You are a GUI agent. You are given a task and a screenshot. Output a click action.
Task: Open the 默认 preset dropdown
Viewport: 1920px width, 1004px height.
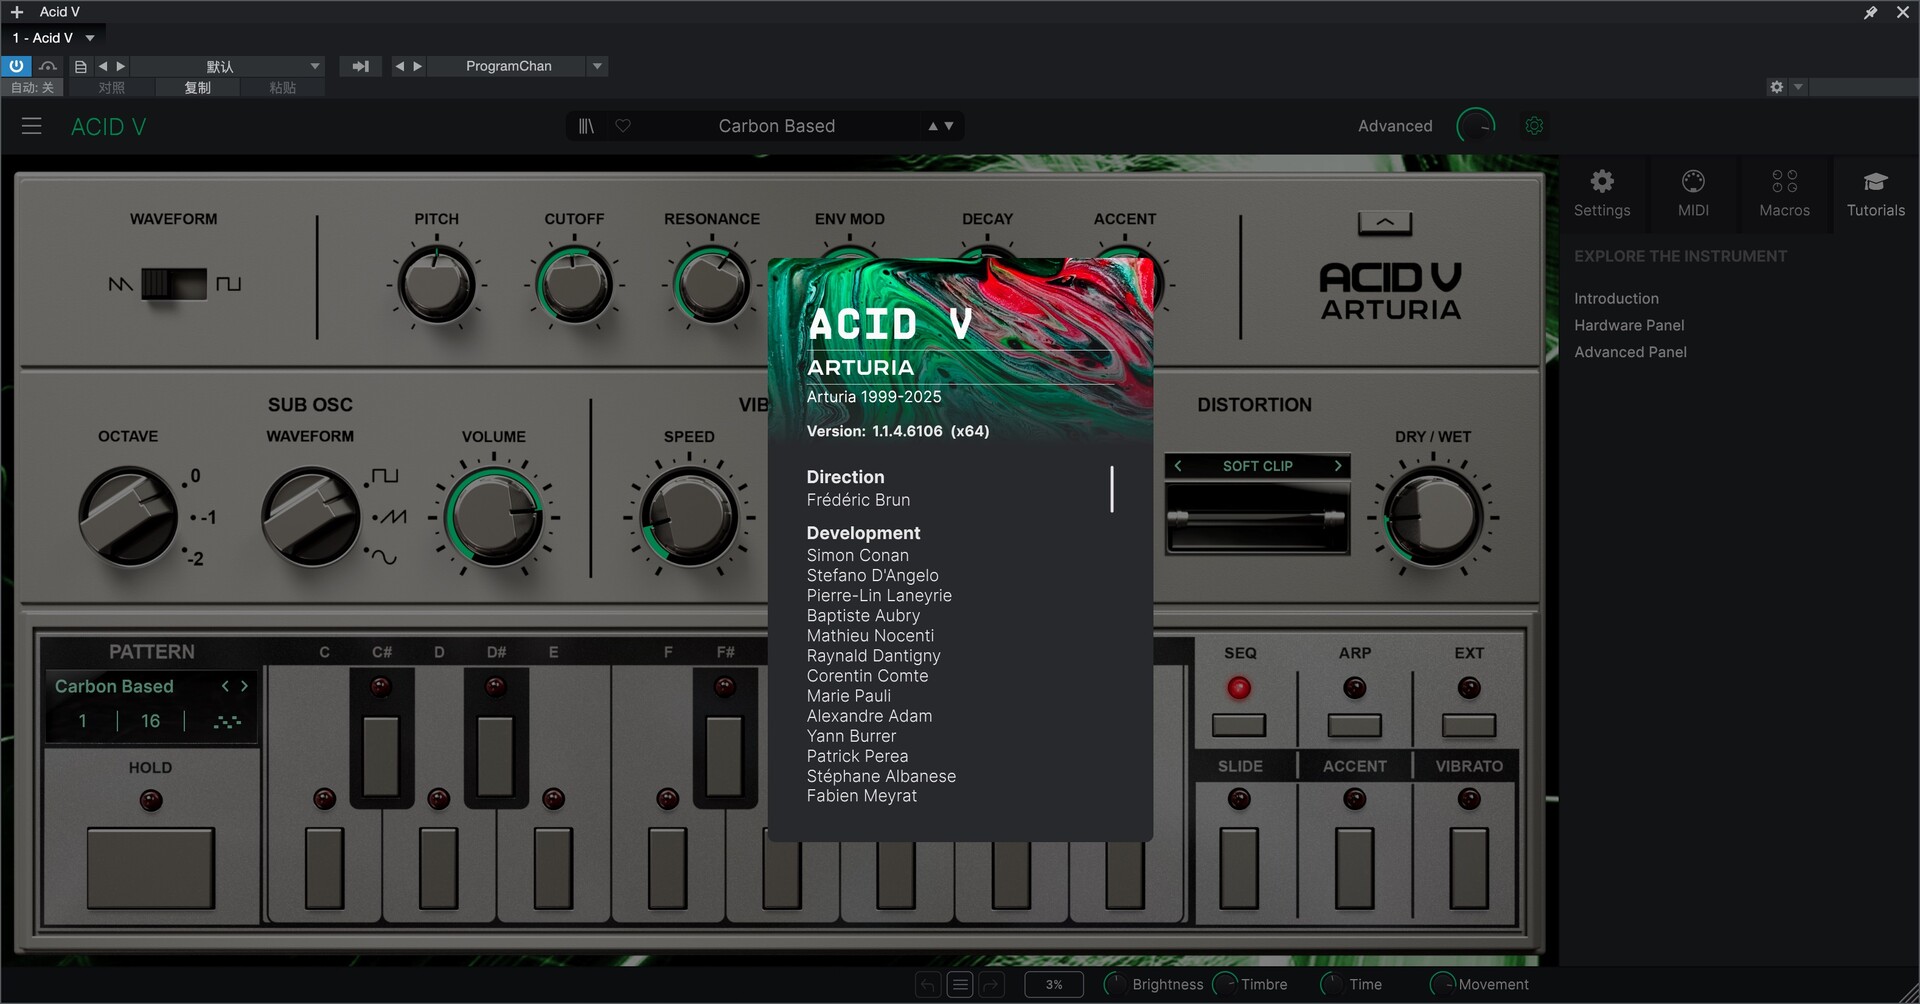pos(228,66)
